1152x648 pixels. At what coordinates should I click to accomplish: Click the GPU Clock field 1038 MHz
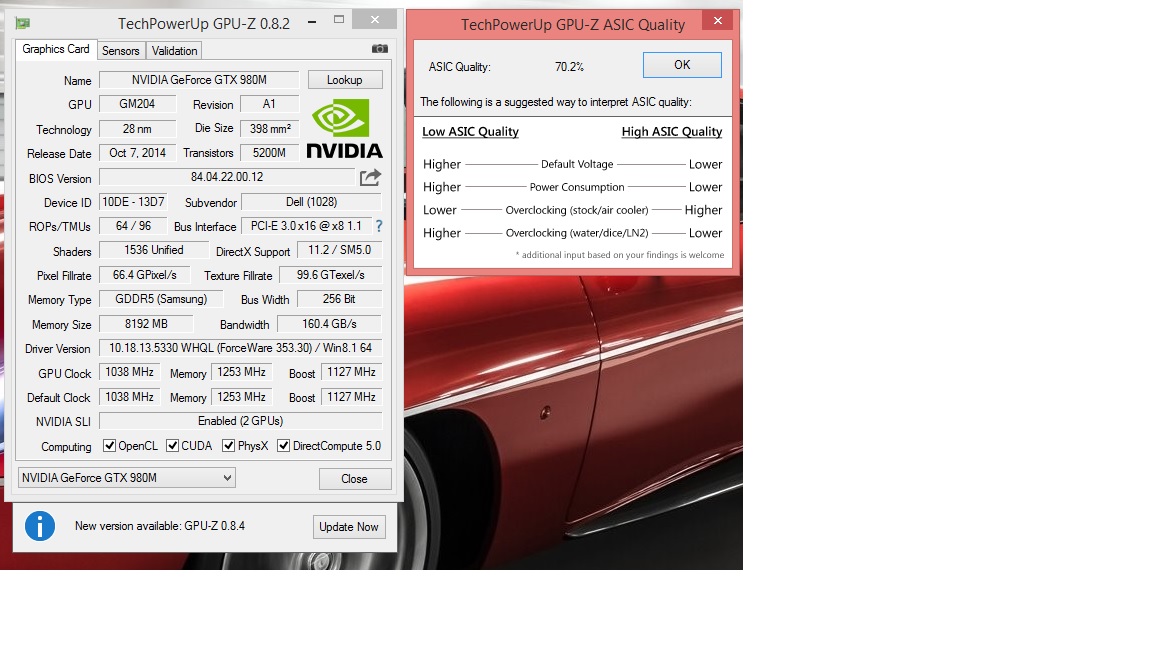coord(129,372)
